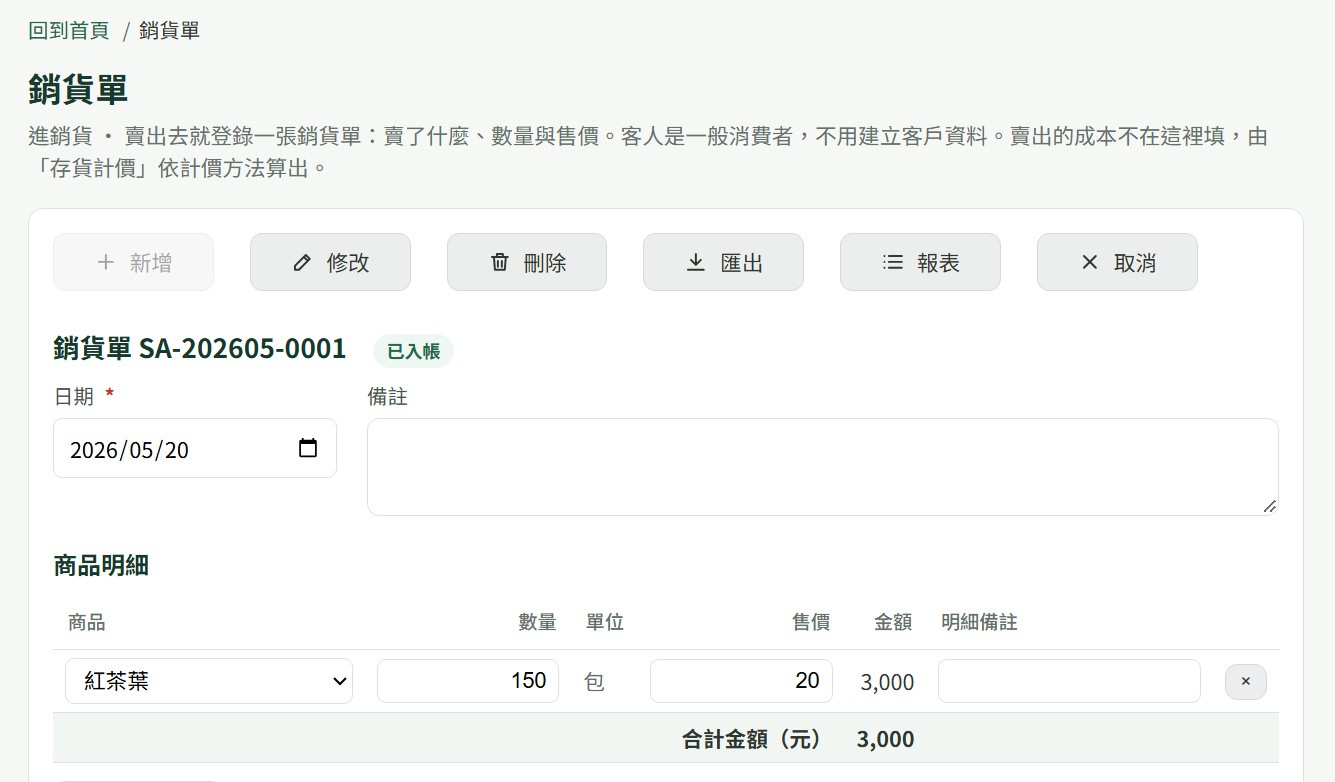Click the 售價 column header
Image resolution: width=1335 pixels, height=782 pixels.
coord(811,622)
